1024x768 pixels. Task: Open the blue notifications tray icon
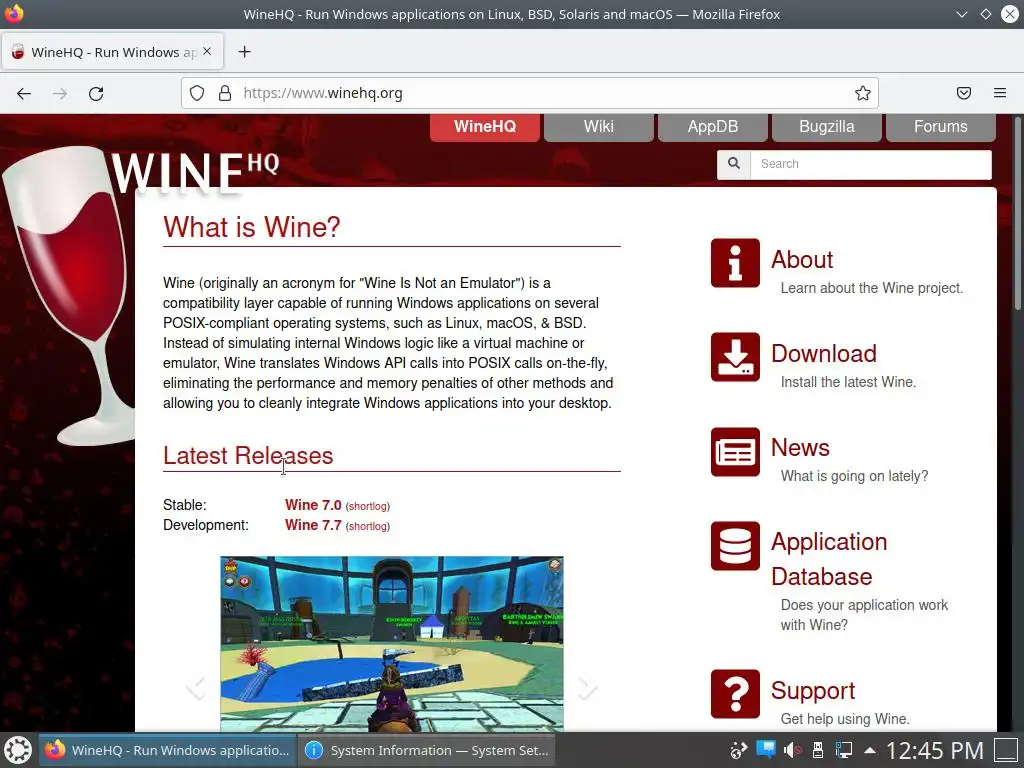click(765, 750)
